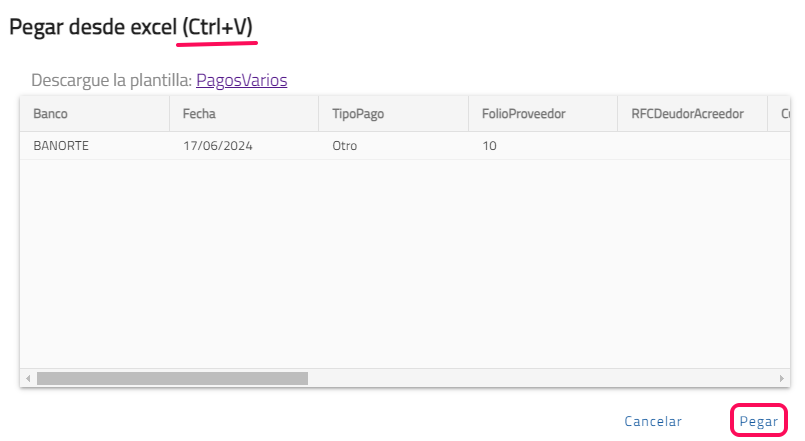Confirm with the Pegar button
805x441 pixels.
758,421
